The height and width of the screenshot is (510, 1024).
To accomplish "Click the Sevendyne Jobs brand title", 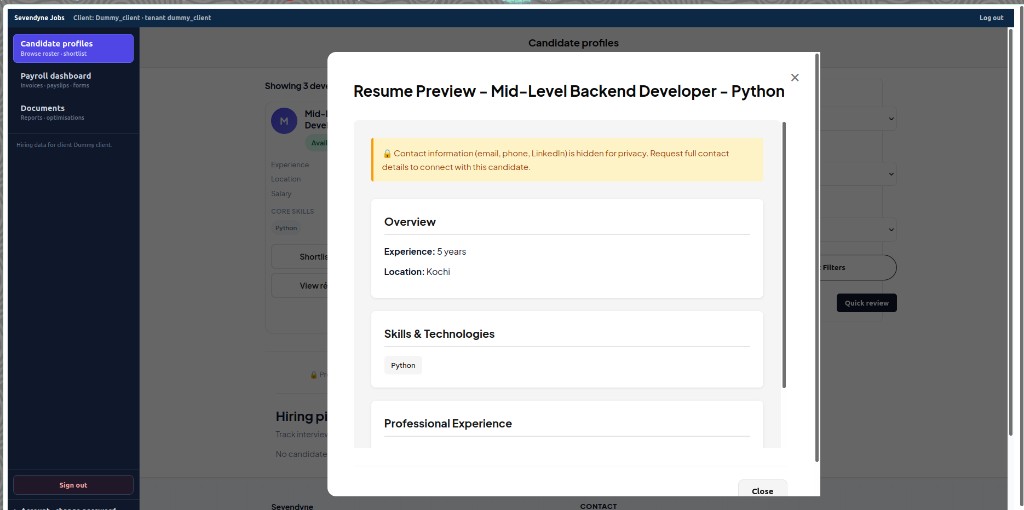I will pos(39,18).
